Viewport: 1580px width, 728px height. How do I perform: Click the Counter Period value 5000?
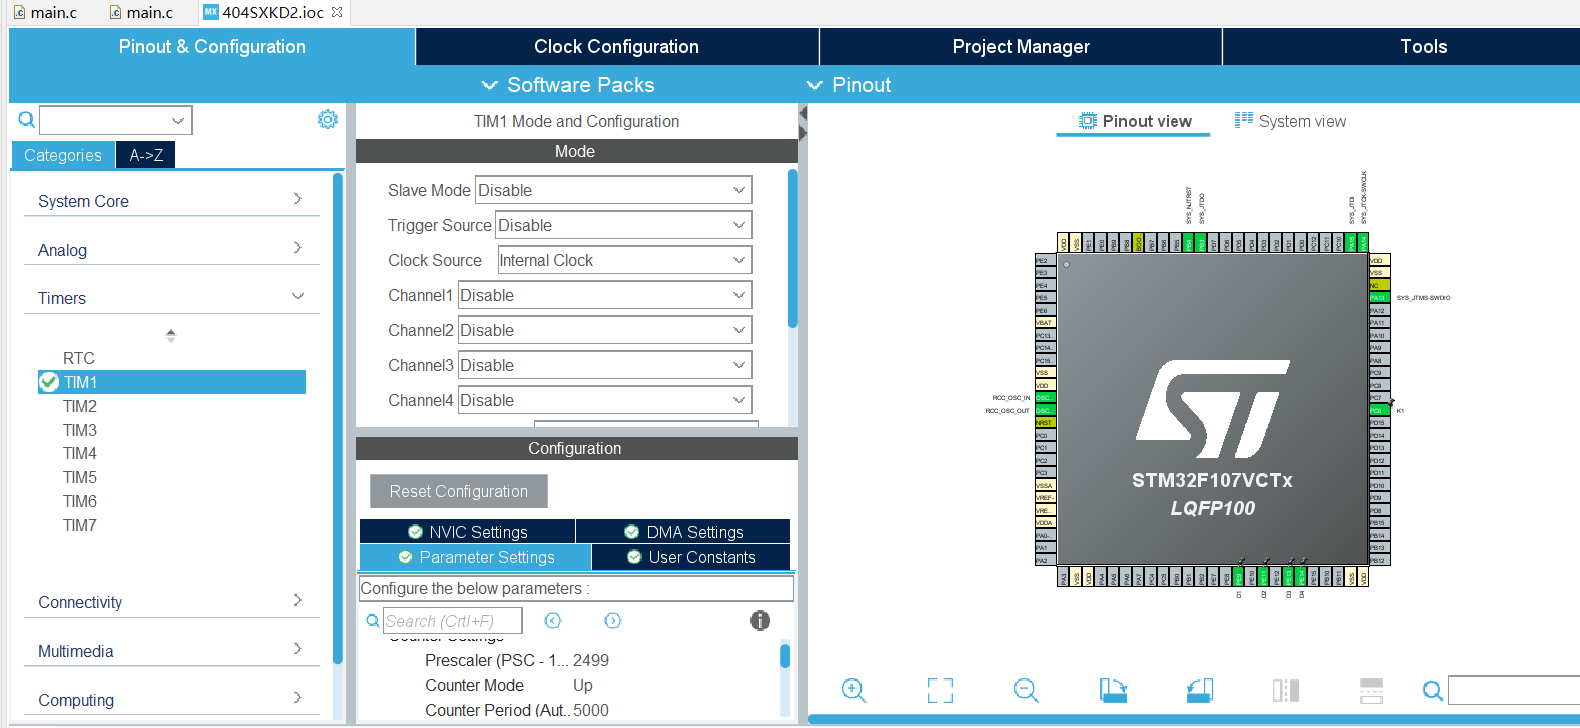click(591, 710)
